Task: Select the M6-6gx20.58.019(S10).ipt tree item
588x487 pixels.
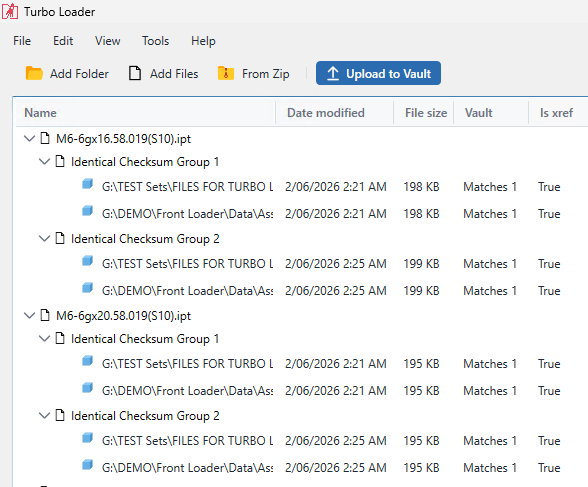Action: coord(123,316)
